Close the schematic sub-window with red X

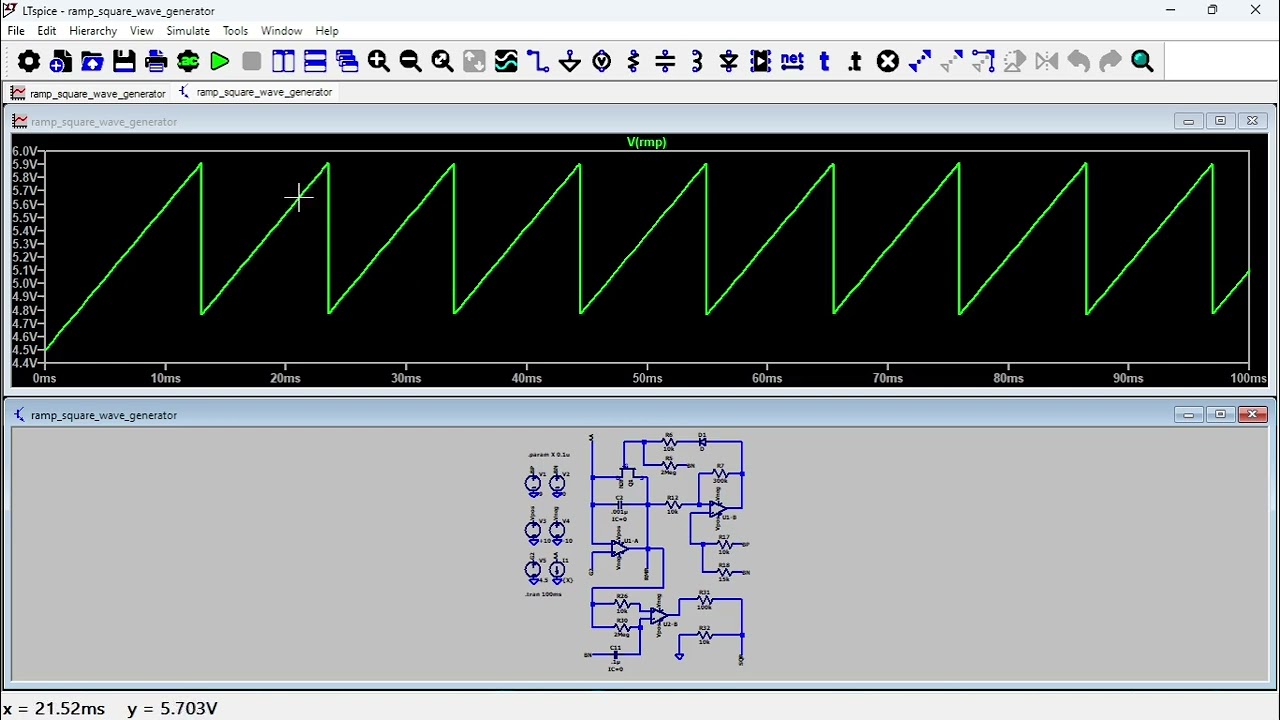(1252, 414)
